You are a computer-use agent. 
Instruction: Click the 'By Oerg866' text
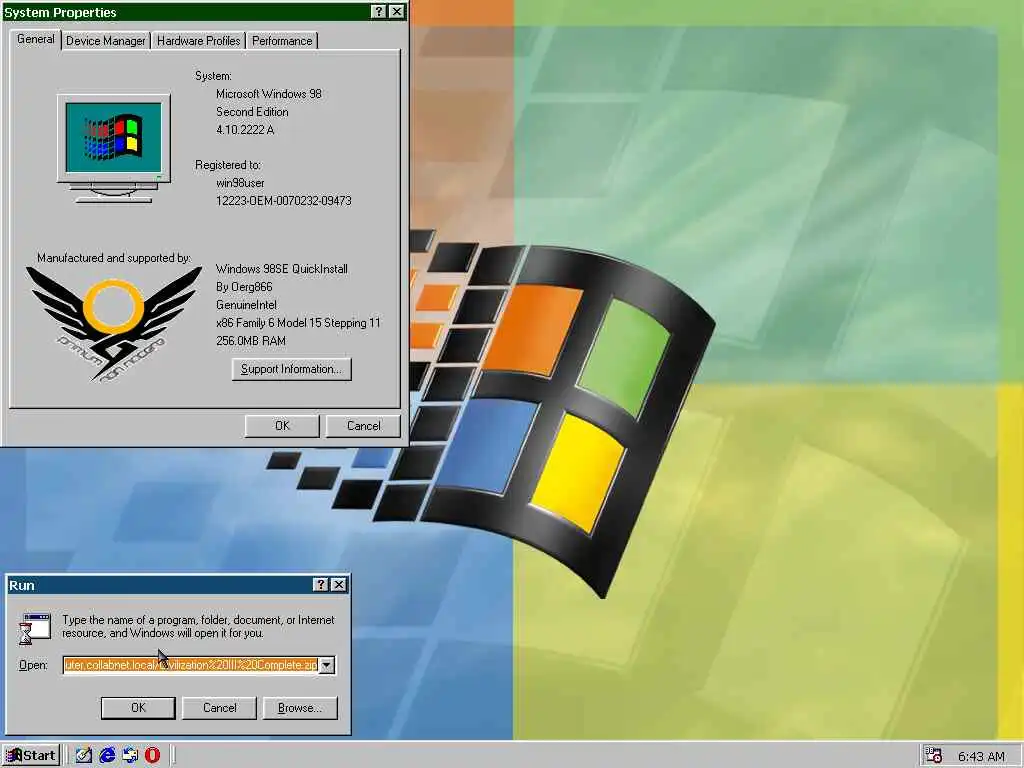pos(244,287)
